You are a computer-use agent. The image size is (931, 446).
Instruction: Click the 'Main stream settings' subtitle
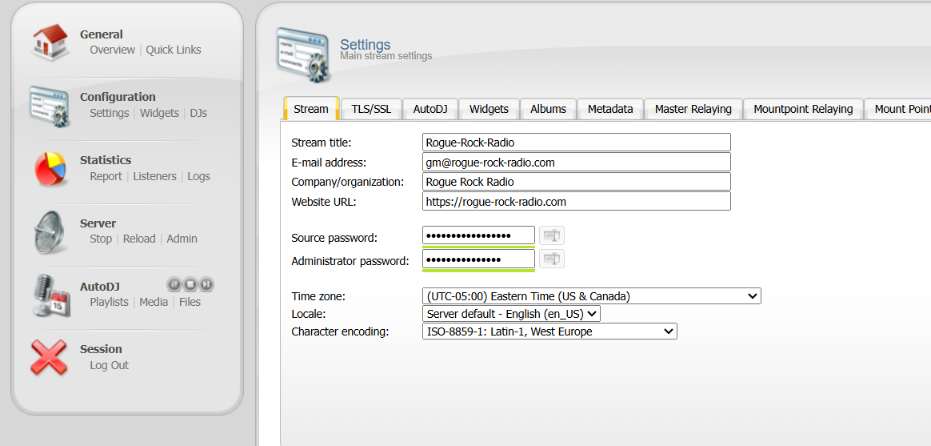pos(386,56)
